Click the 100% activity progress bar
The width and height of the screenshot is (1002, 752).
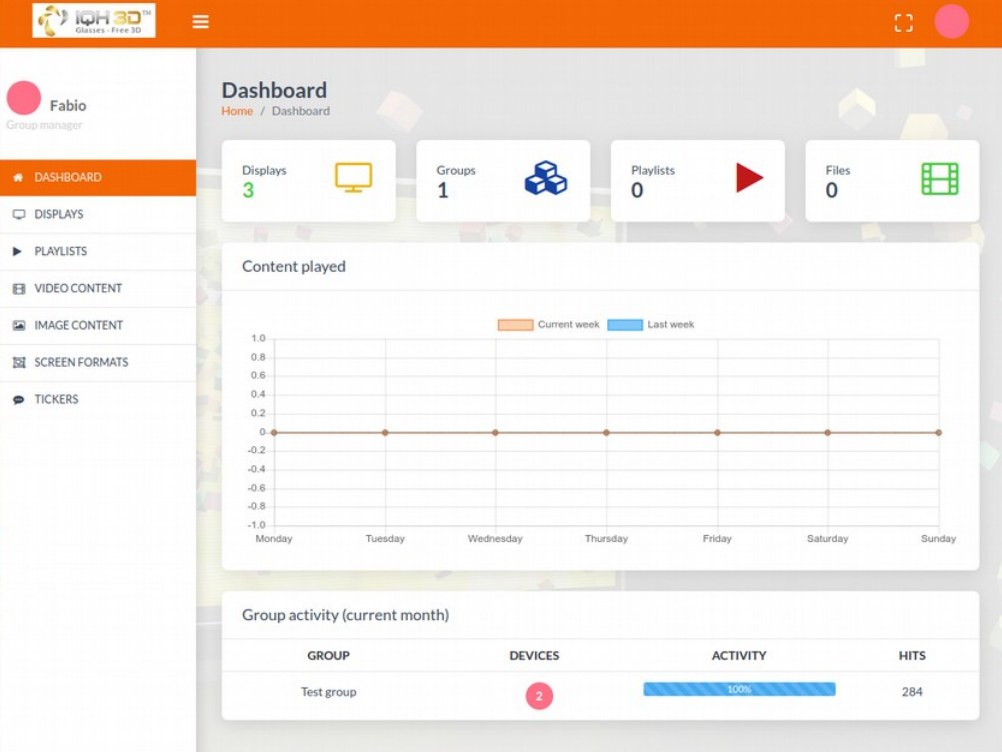pyautogui.click(x=739, y=689)
